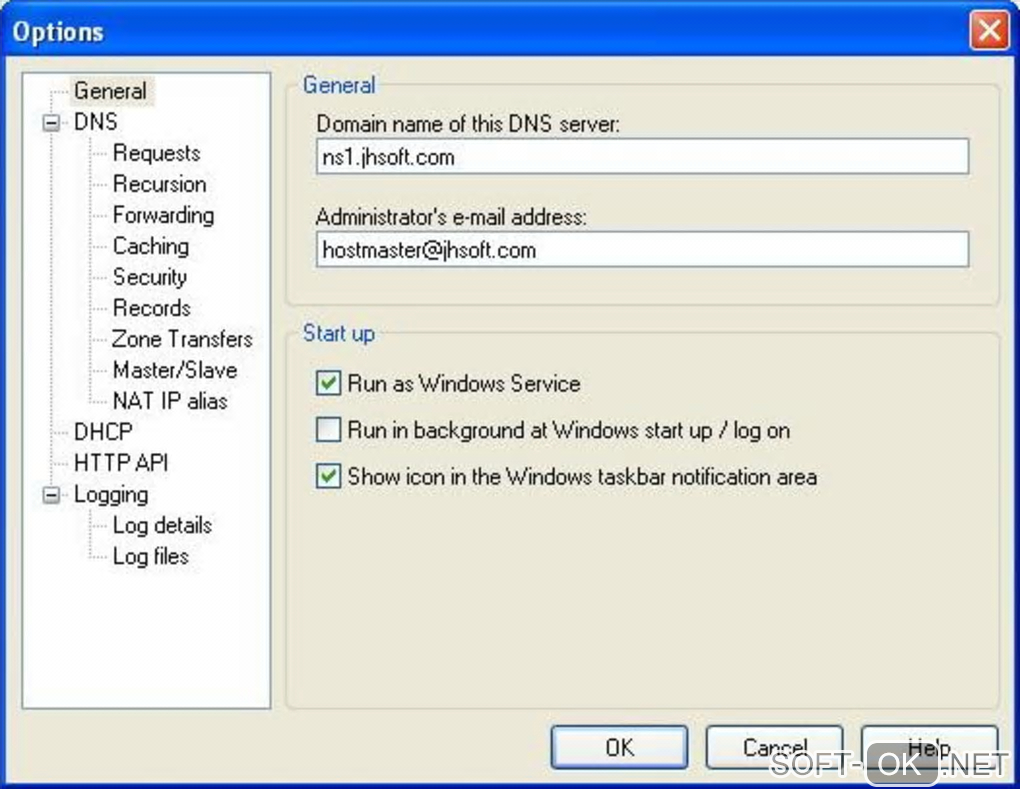
Task: Close the Options dialog window
Action: [x=988, y=31]
